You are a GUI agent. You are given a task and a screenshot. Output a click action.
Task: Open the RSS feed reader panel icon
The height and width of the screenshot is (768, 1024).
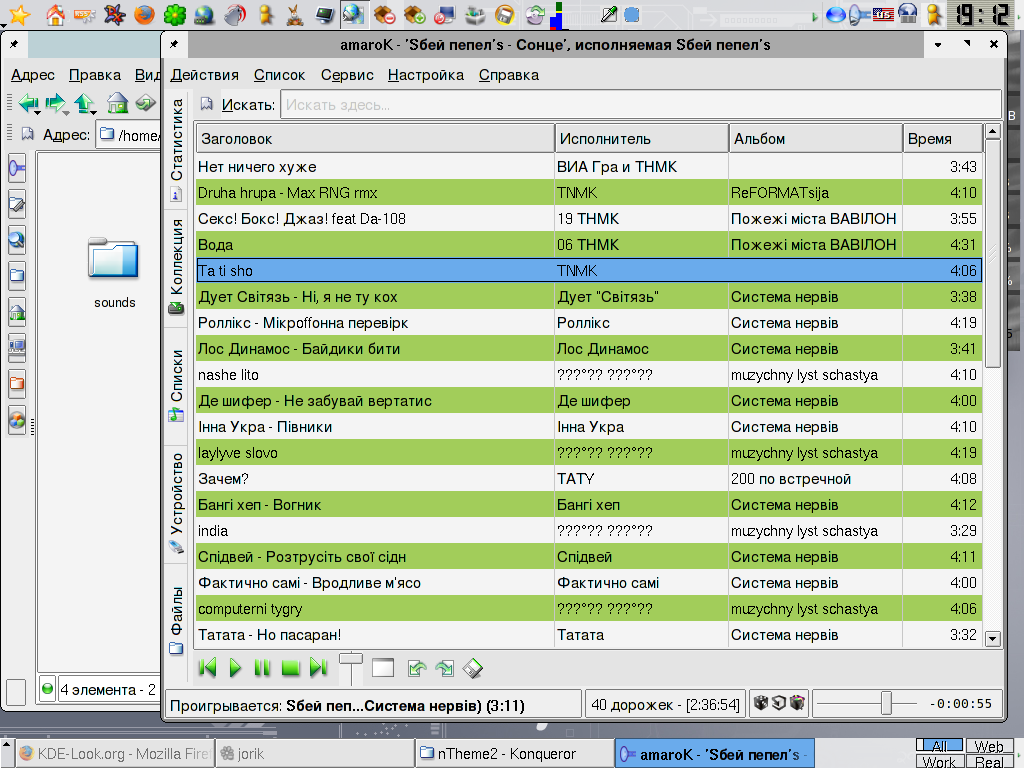(x=84, y=14)
